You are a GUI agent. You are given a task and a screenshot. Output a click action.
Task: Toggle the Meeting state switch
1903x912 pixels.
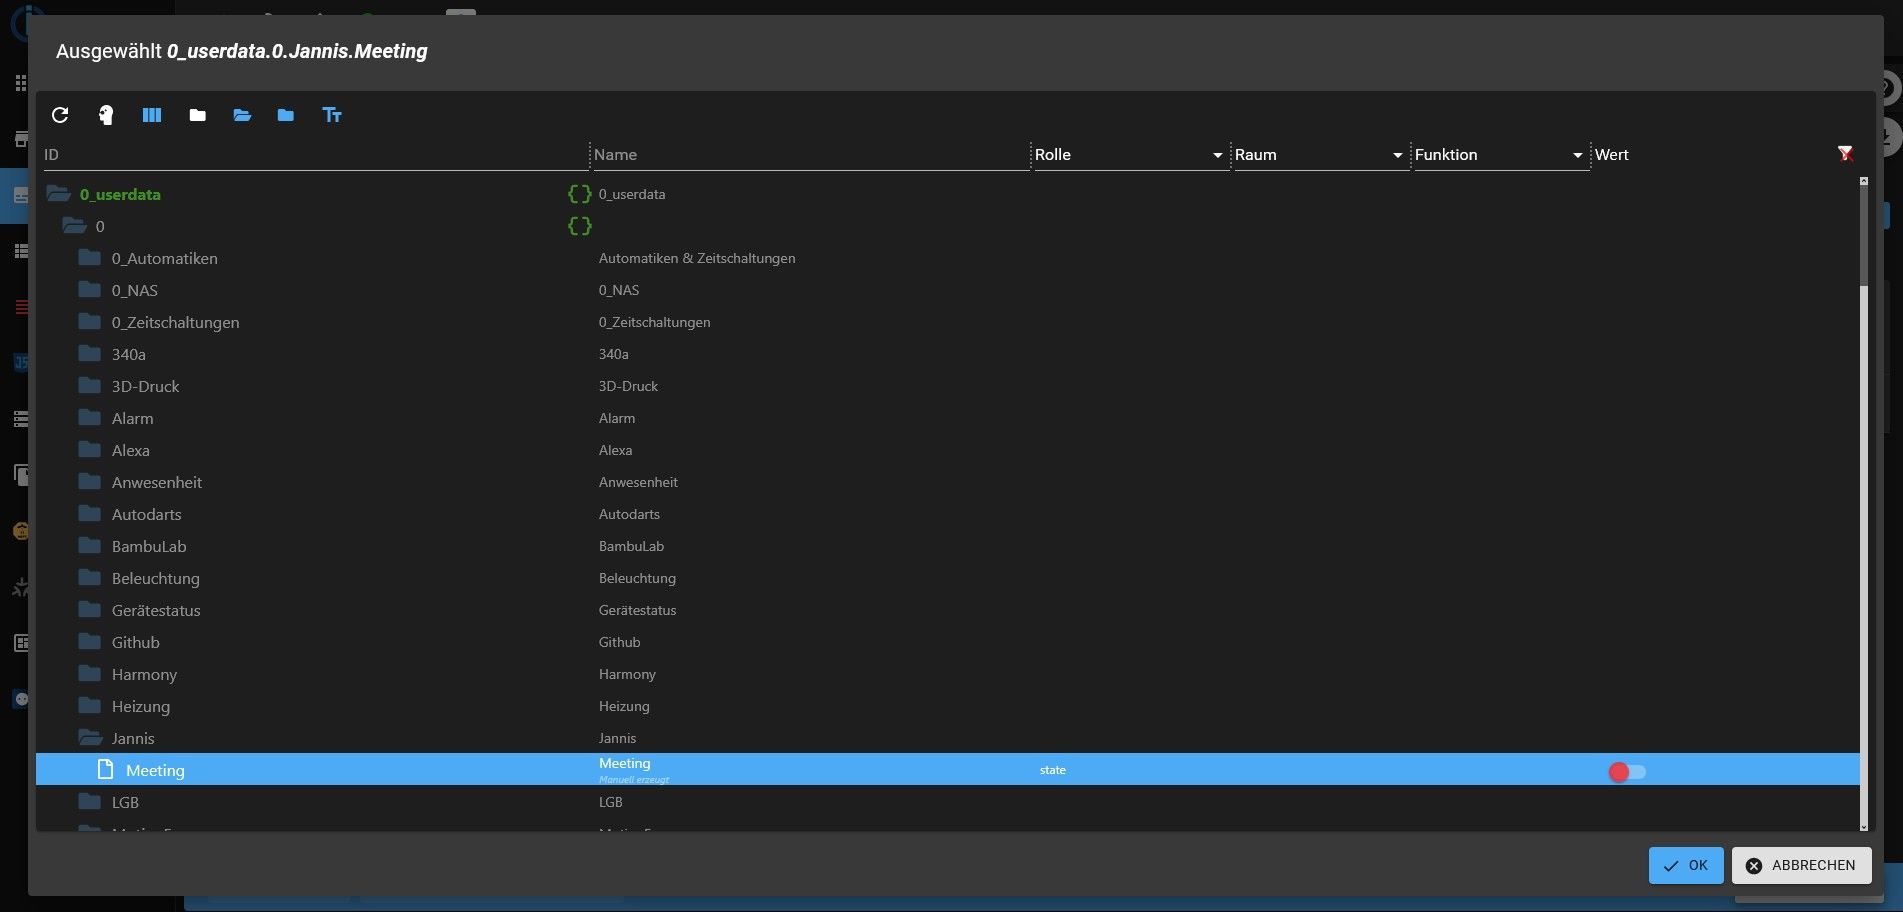click(x=1627, y=771)
